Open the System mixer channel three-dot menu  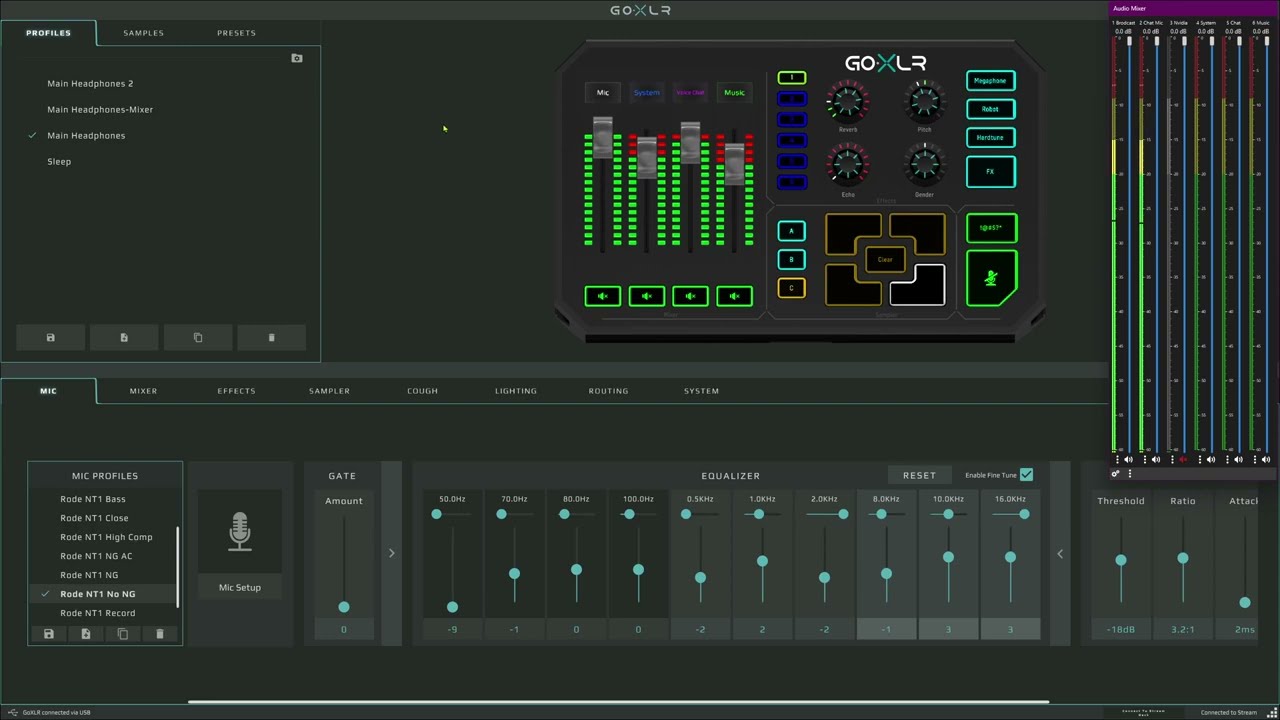[x=1199, y=460]
